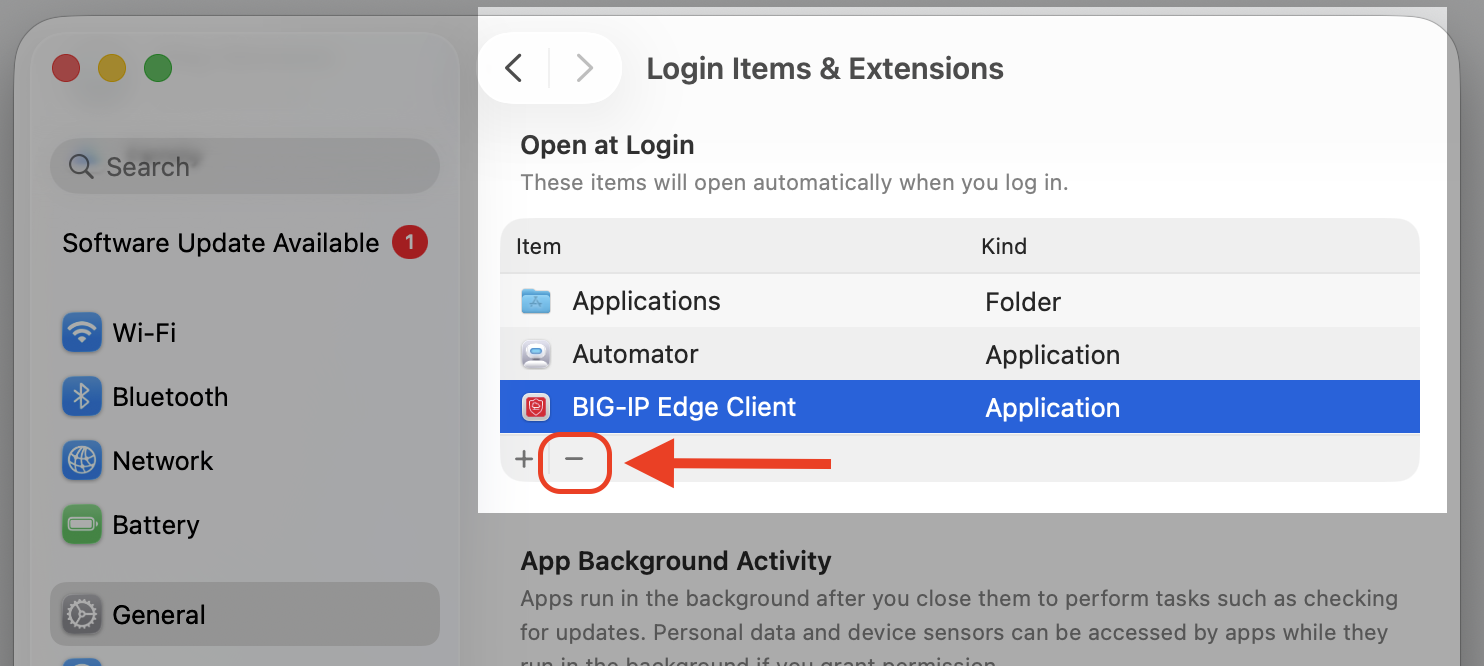Select the Automator row name
The image size is (1484, 666).
pos(635,354)
